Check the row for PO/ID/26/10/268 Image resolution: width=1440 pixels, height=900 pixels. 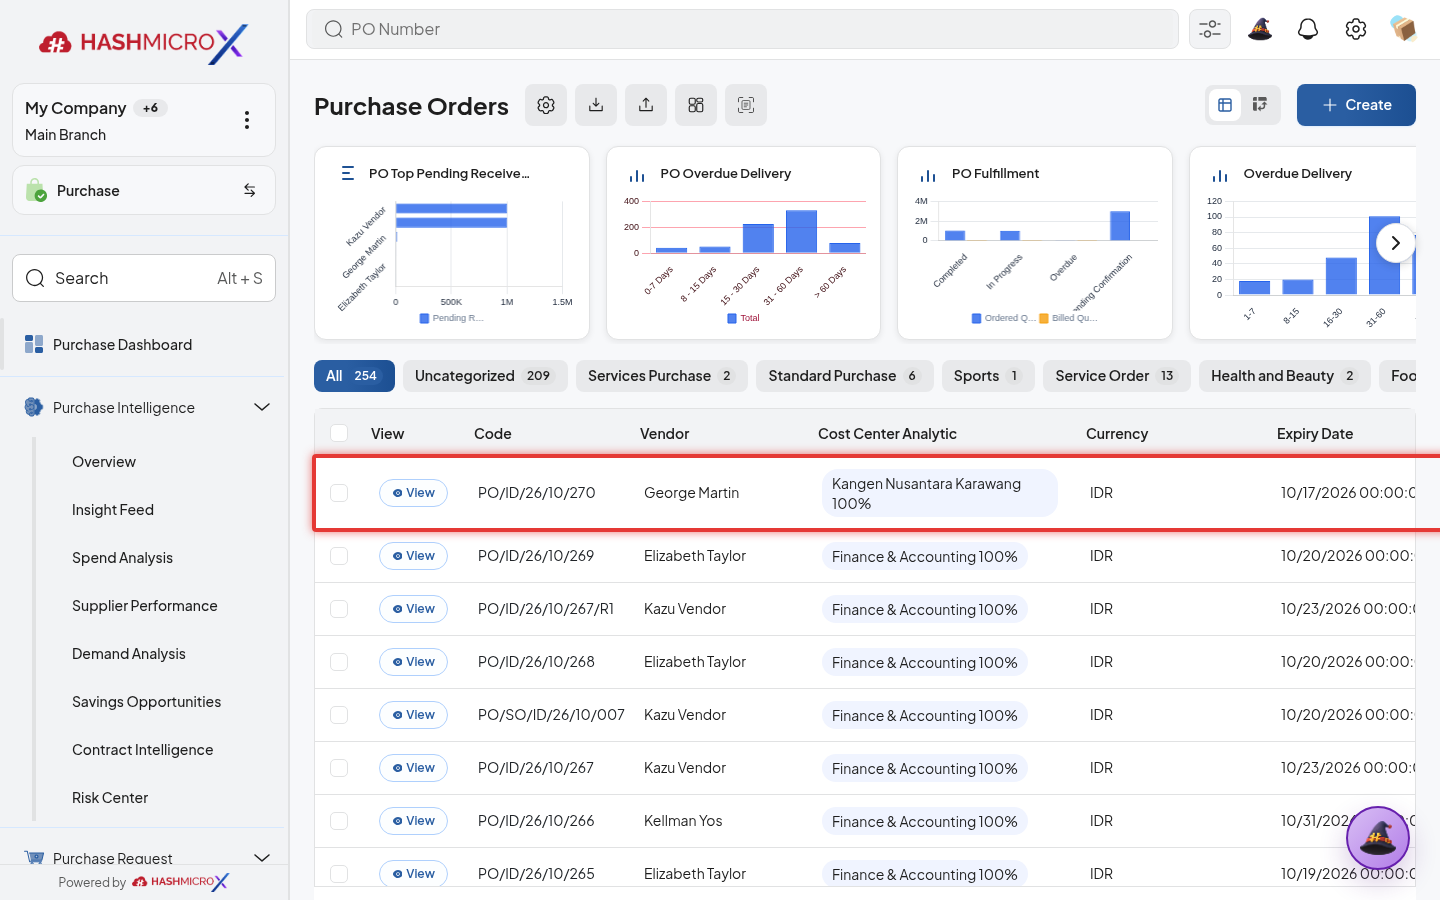point(339,662)
